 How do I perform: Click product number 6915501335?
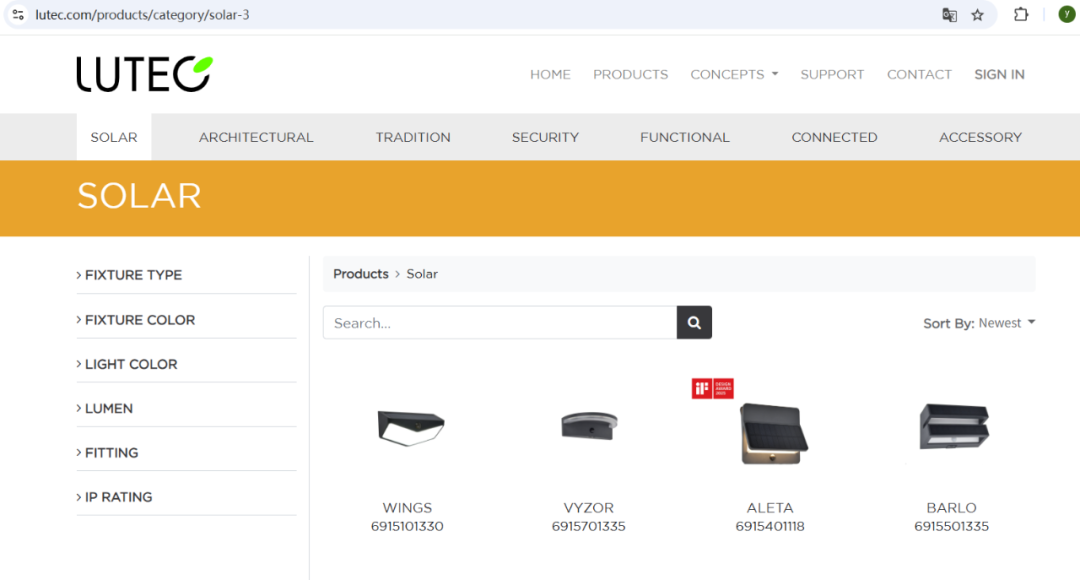951,526
